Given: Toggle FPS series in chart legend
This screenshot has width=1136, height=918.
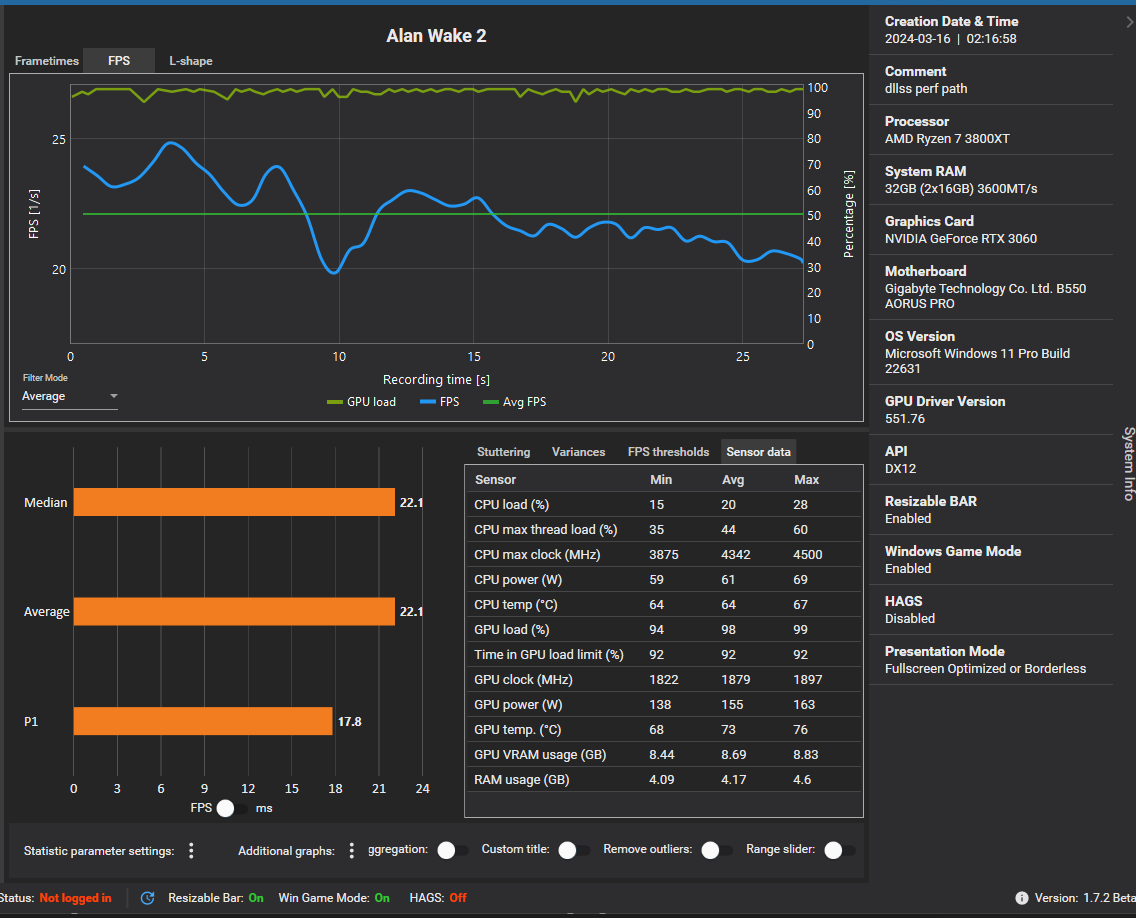Looking at the screenshot, I should 440,401.
